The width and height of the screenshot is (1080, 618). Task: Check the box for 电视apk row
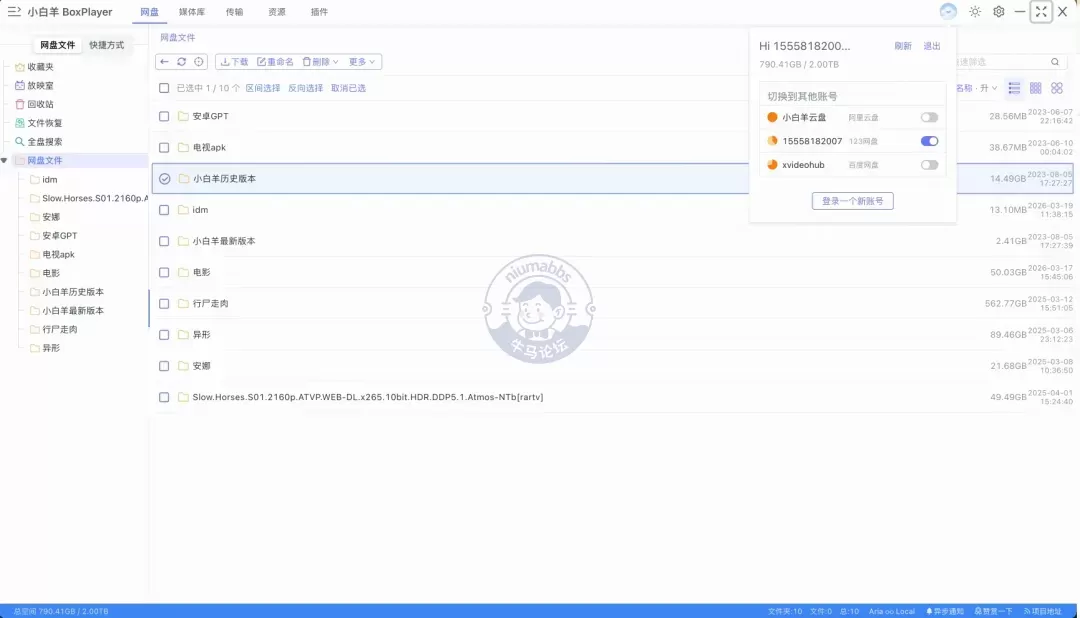click(x=164, y=147)
